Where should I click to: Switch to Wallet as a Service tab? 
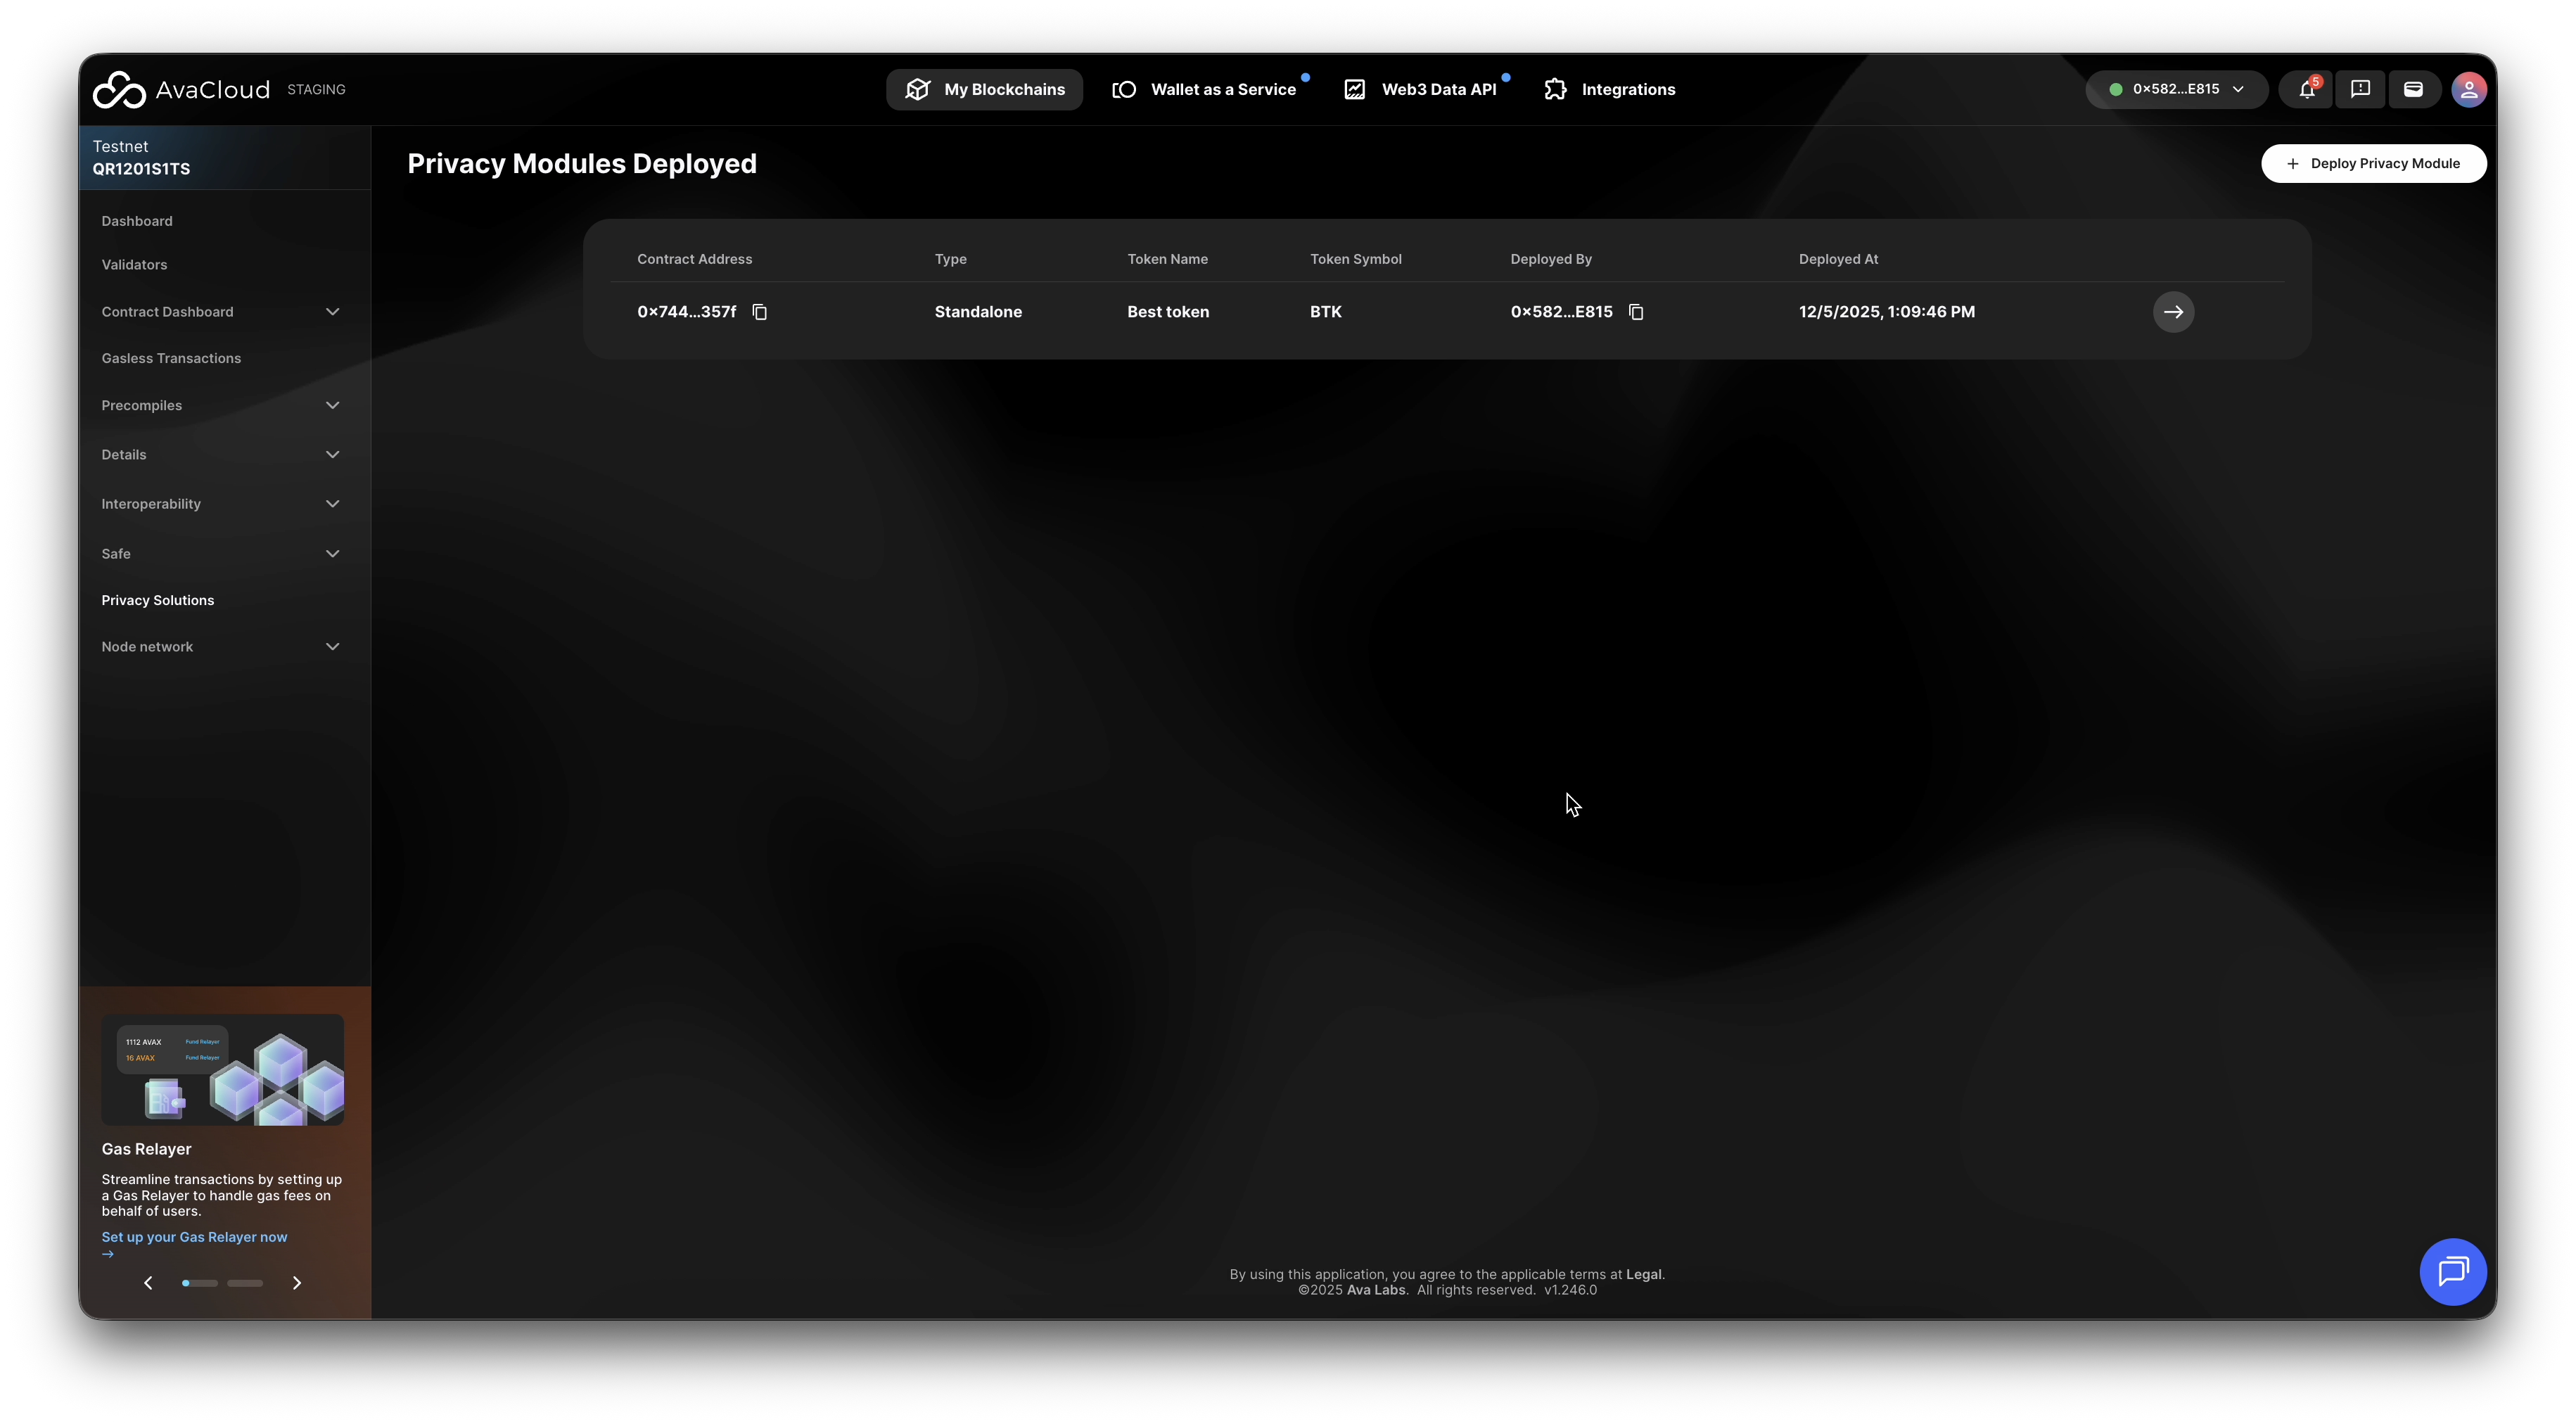click(1204, 90)
